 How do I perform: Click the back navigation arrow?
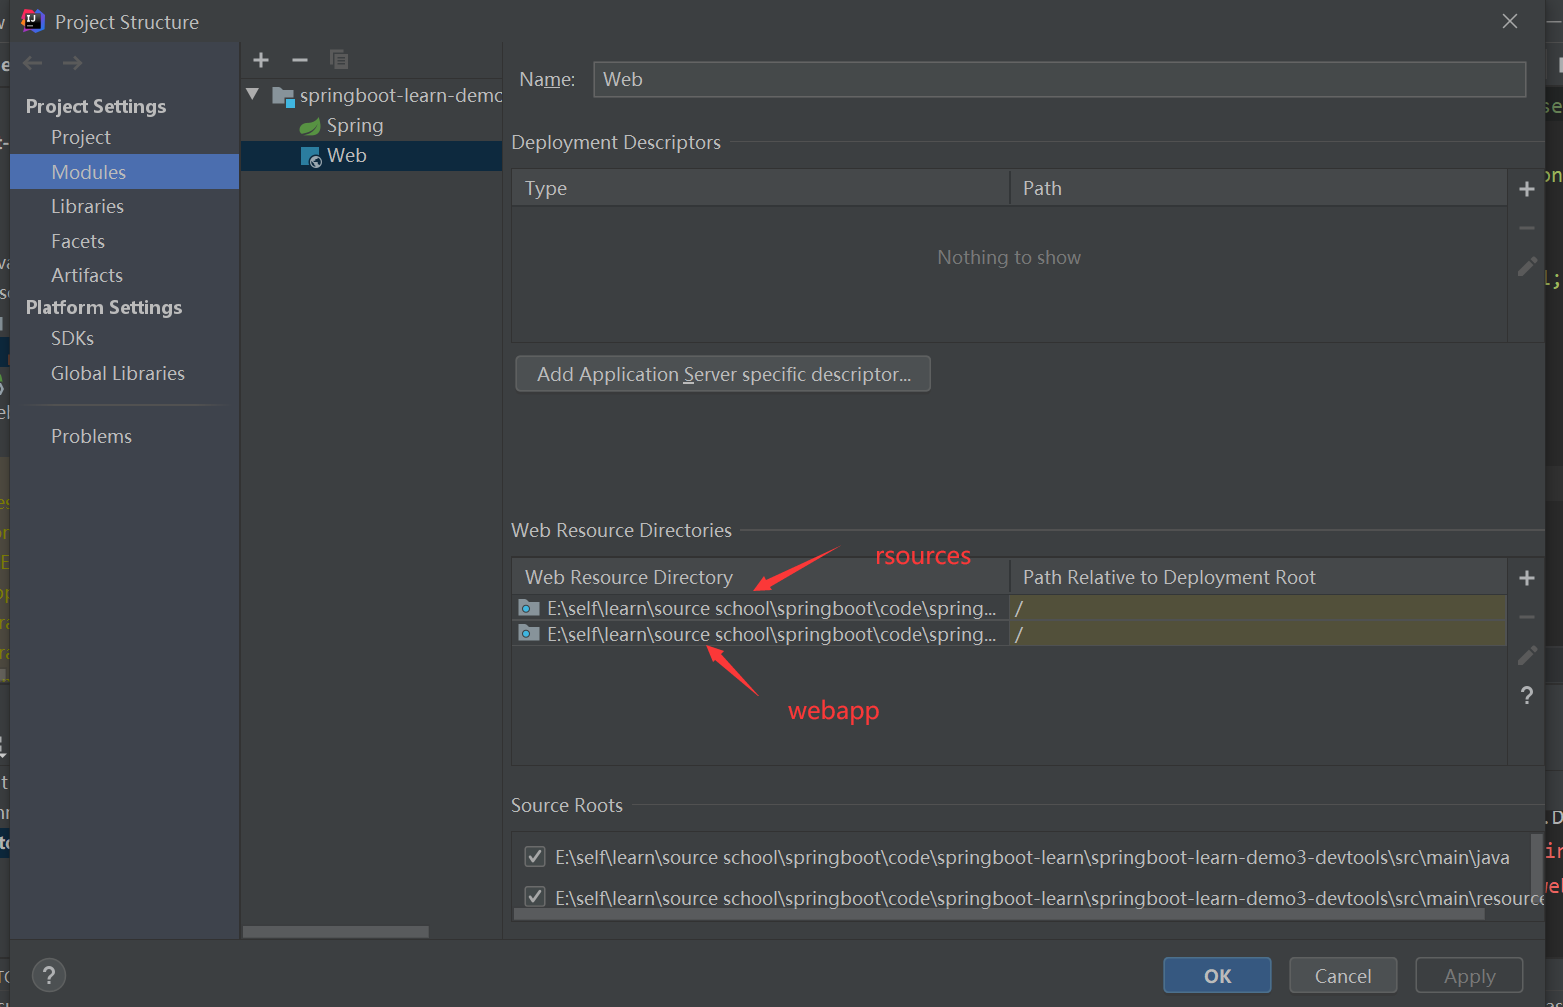(x=33, y=63)
